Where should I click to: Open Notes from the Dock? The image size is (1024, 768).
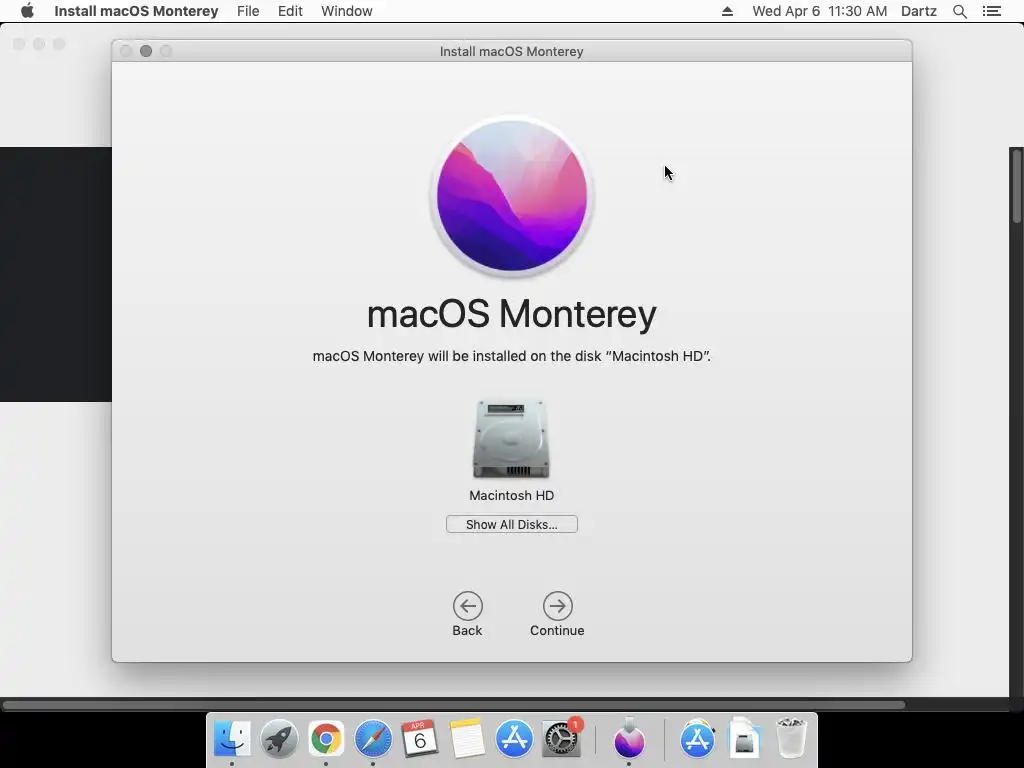tap(466, 739)
